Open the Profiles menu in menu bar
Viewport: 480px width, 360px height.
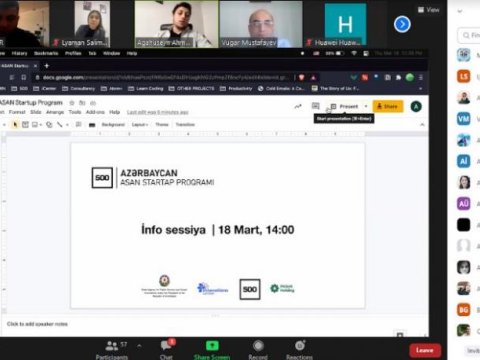pyautogui.click(x=73, y=53)
